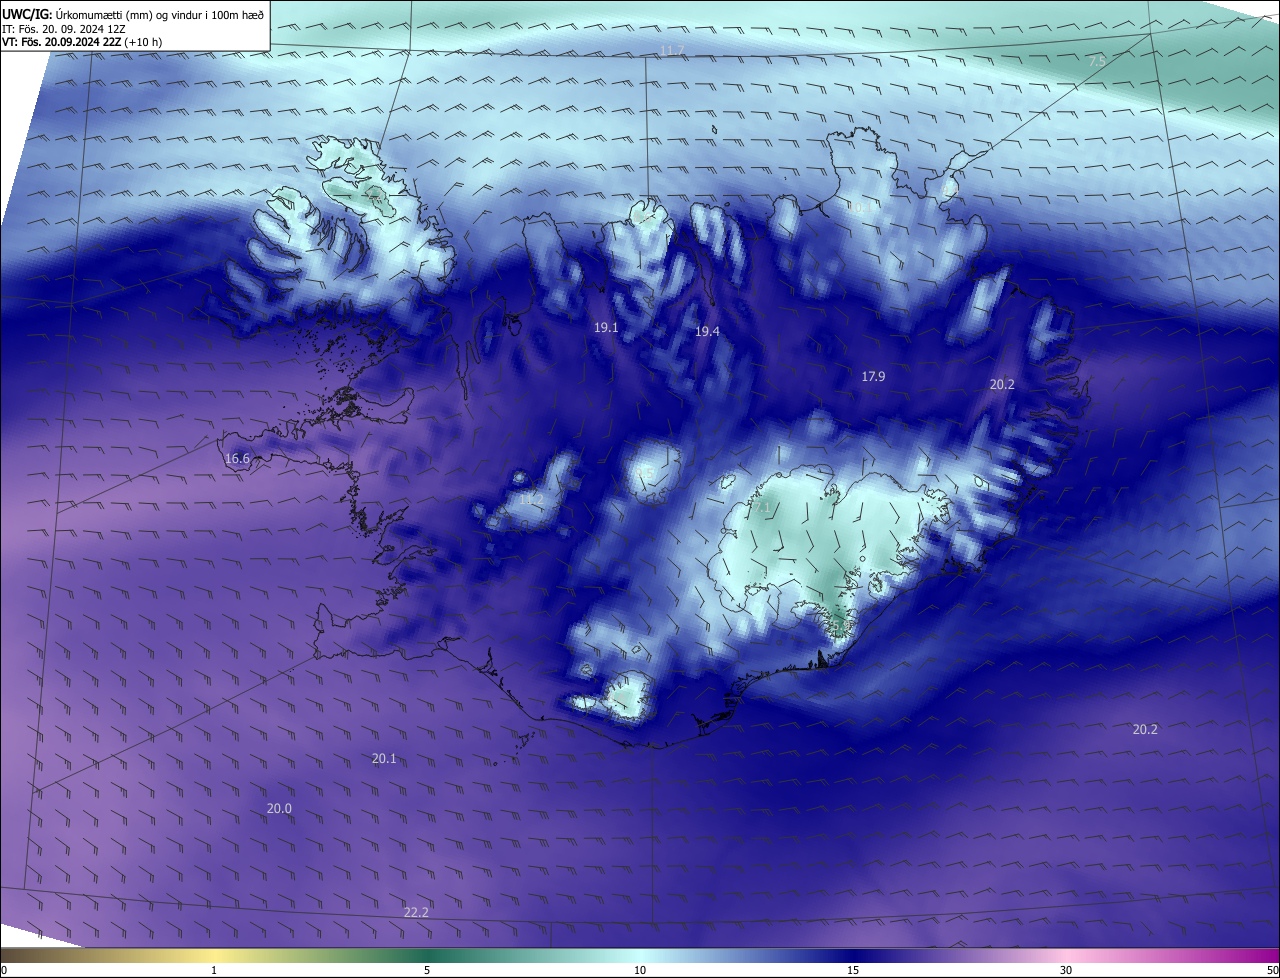
Task: Click the 20.0 value in the southwest ocean
Action: point(279,809)
